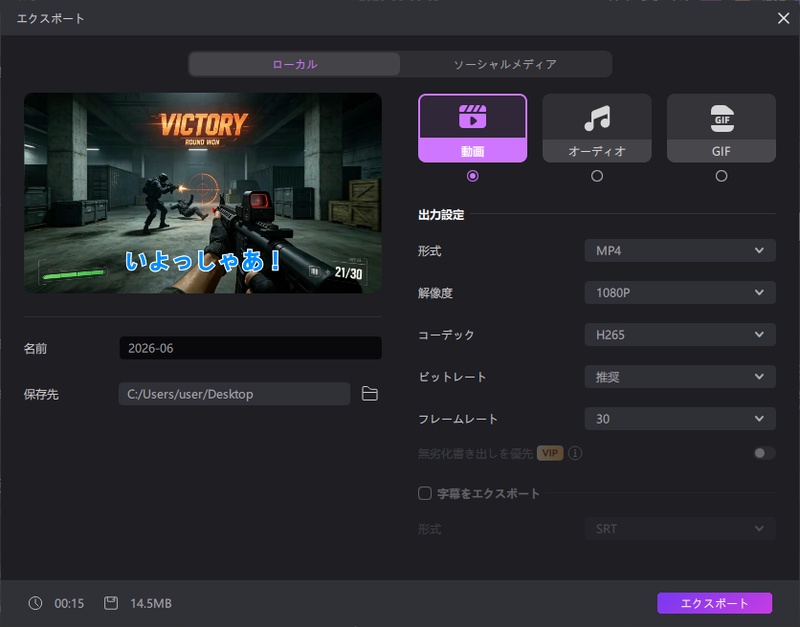Image resolution: width=800 pixels, height=627 pixels.
Task: Click the 名前 label
Action: coord(35,348)
